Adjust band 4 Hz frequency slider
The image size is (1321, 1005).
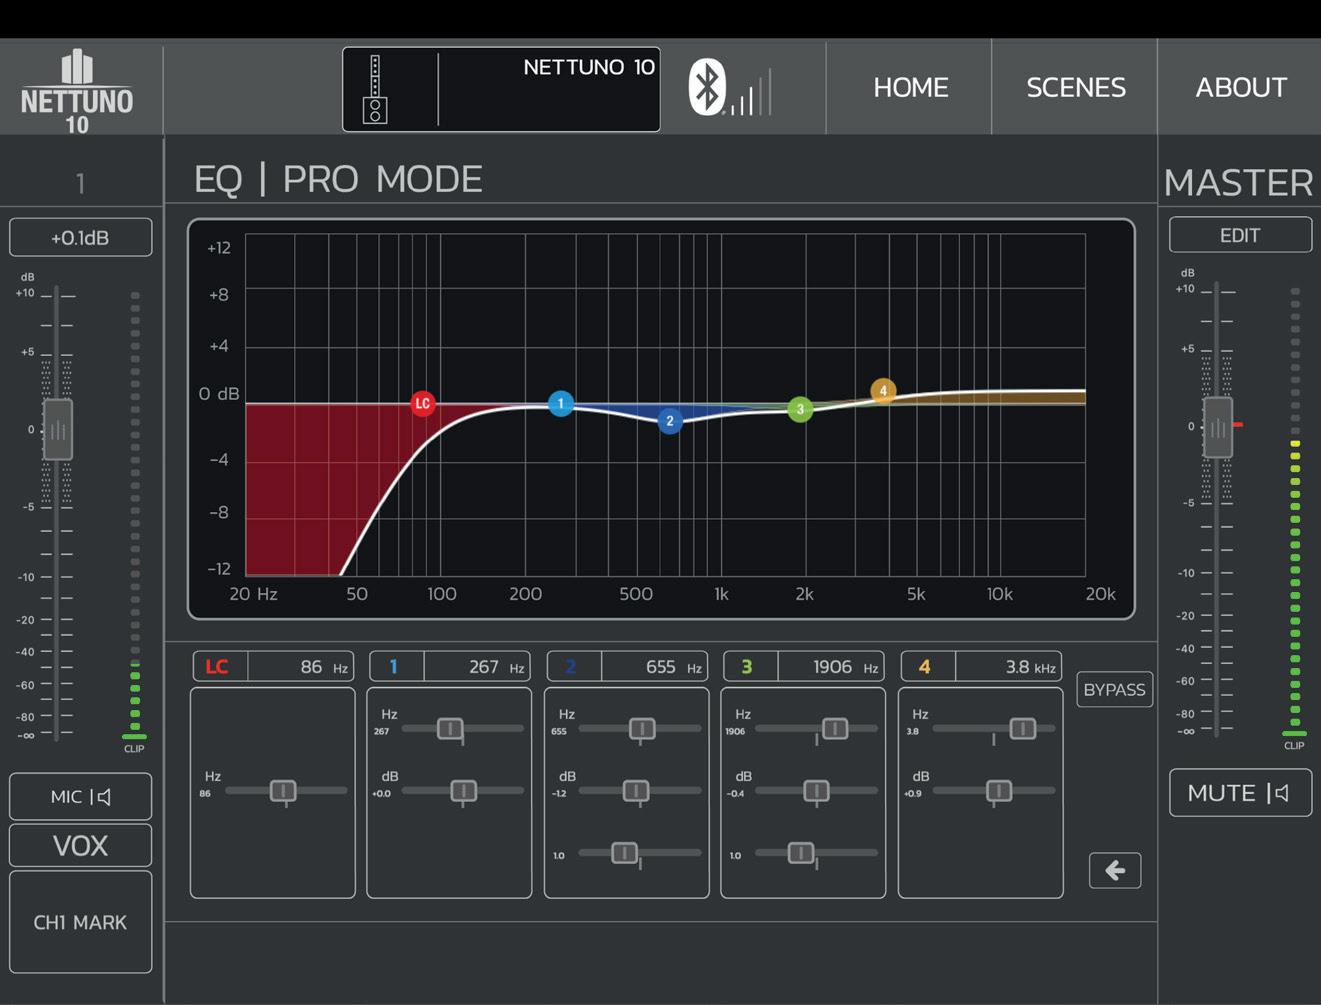point(1023,729)
